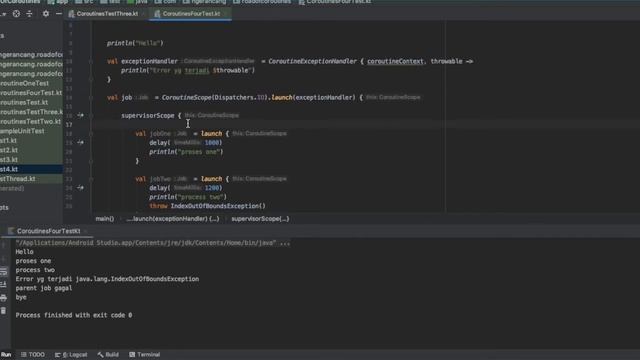Select routinesTestTwo.kt in project tree
The image size is (640, 360).
(x=31, y=122)
